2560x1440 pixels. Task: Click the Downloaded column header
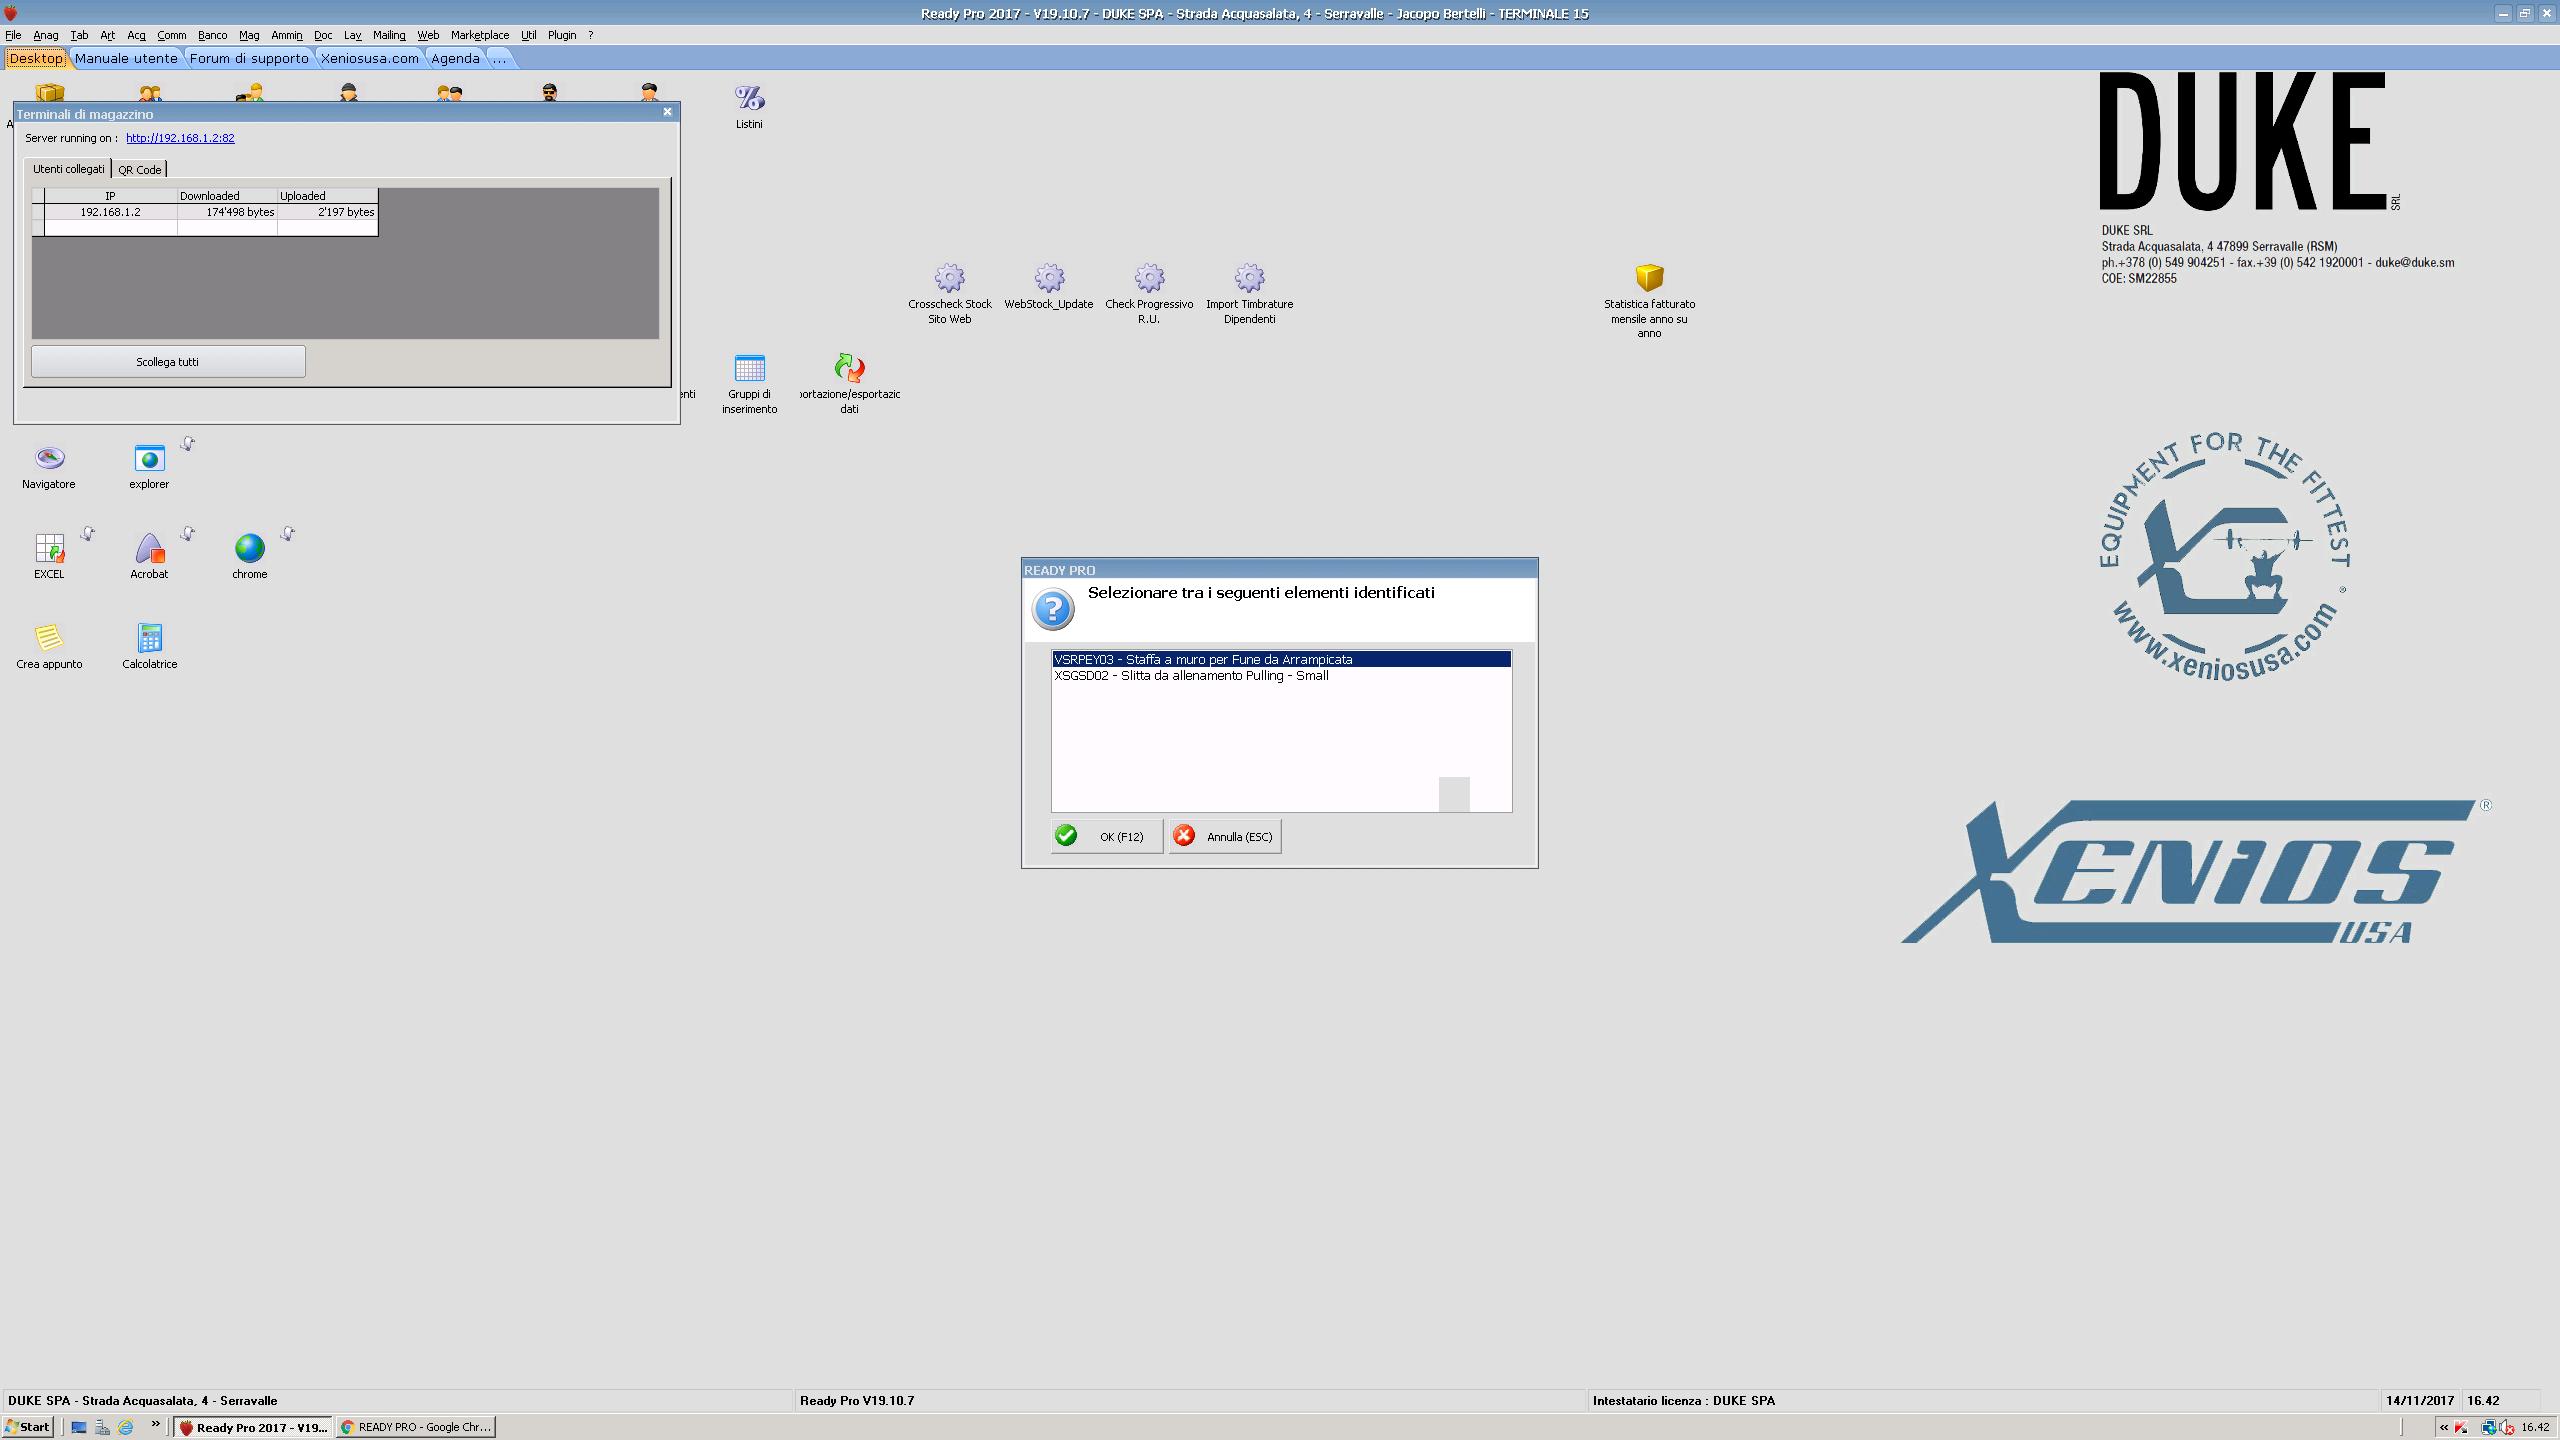point(227,196)
